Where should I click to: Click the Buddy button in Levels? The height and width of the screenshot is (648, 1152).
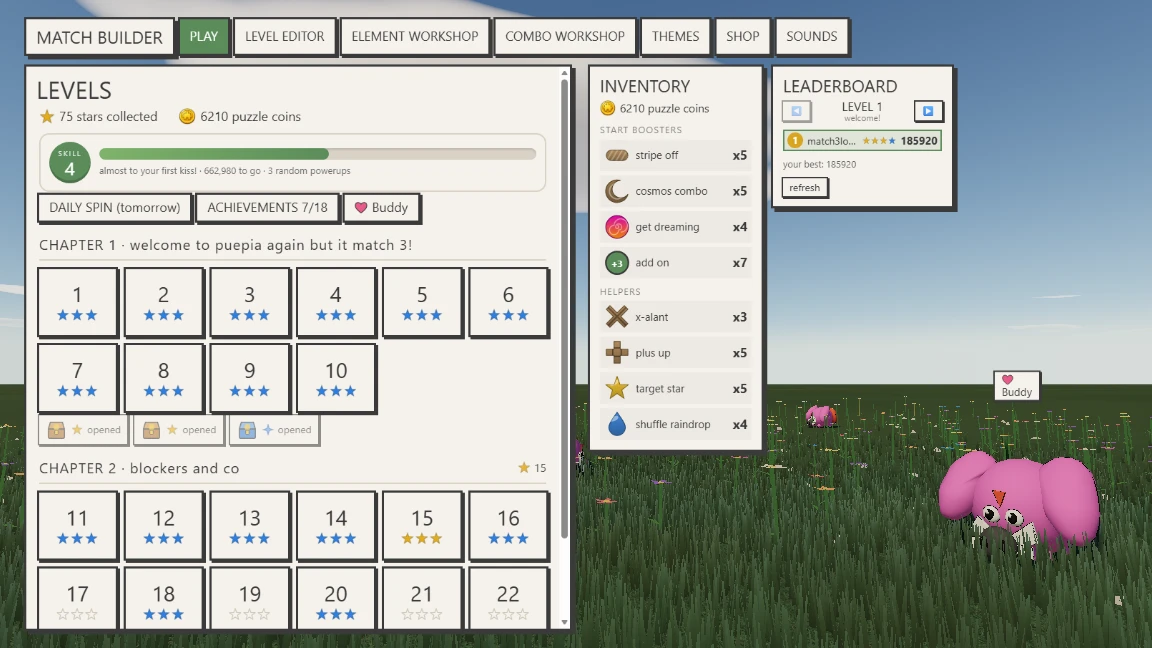click(381, 208)
